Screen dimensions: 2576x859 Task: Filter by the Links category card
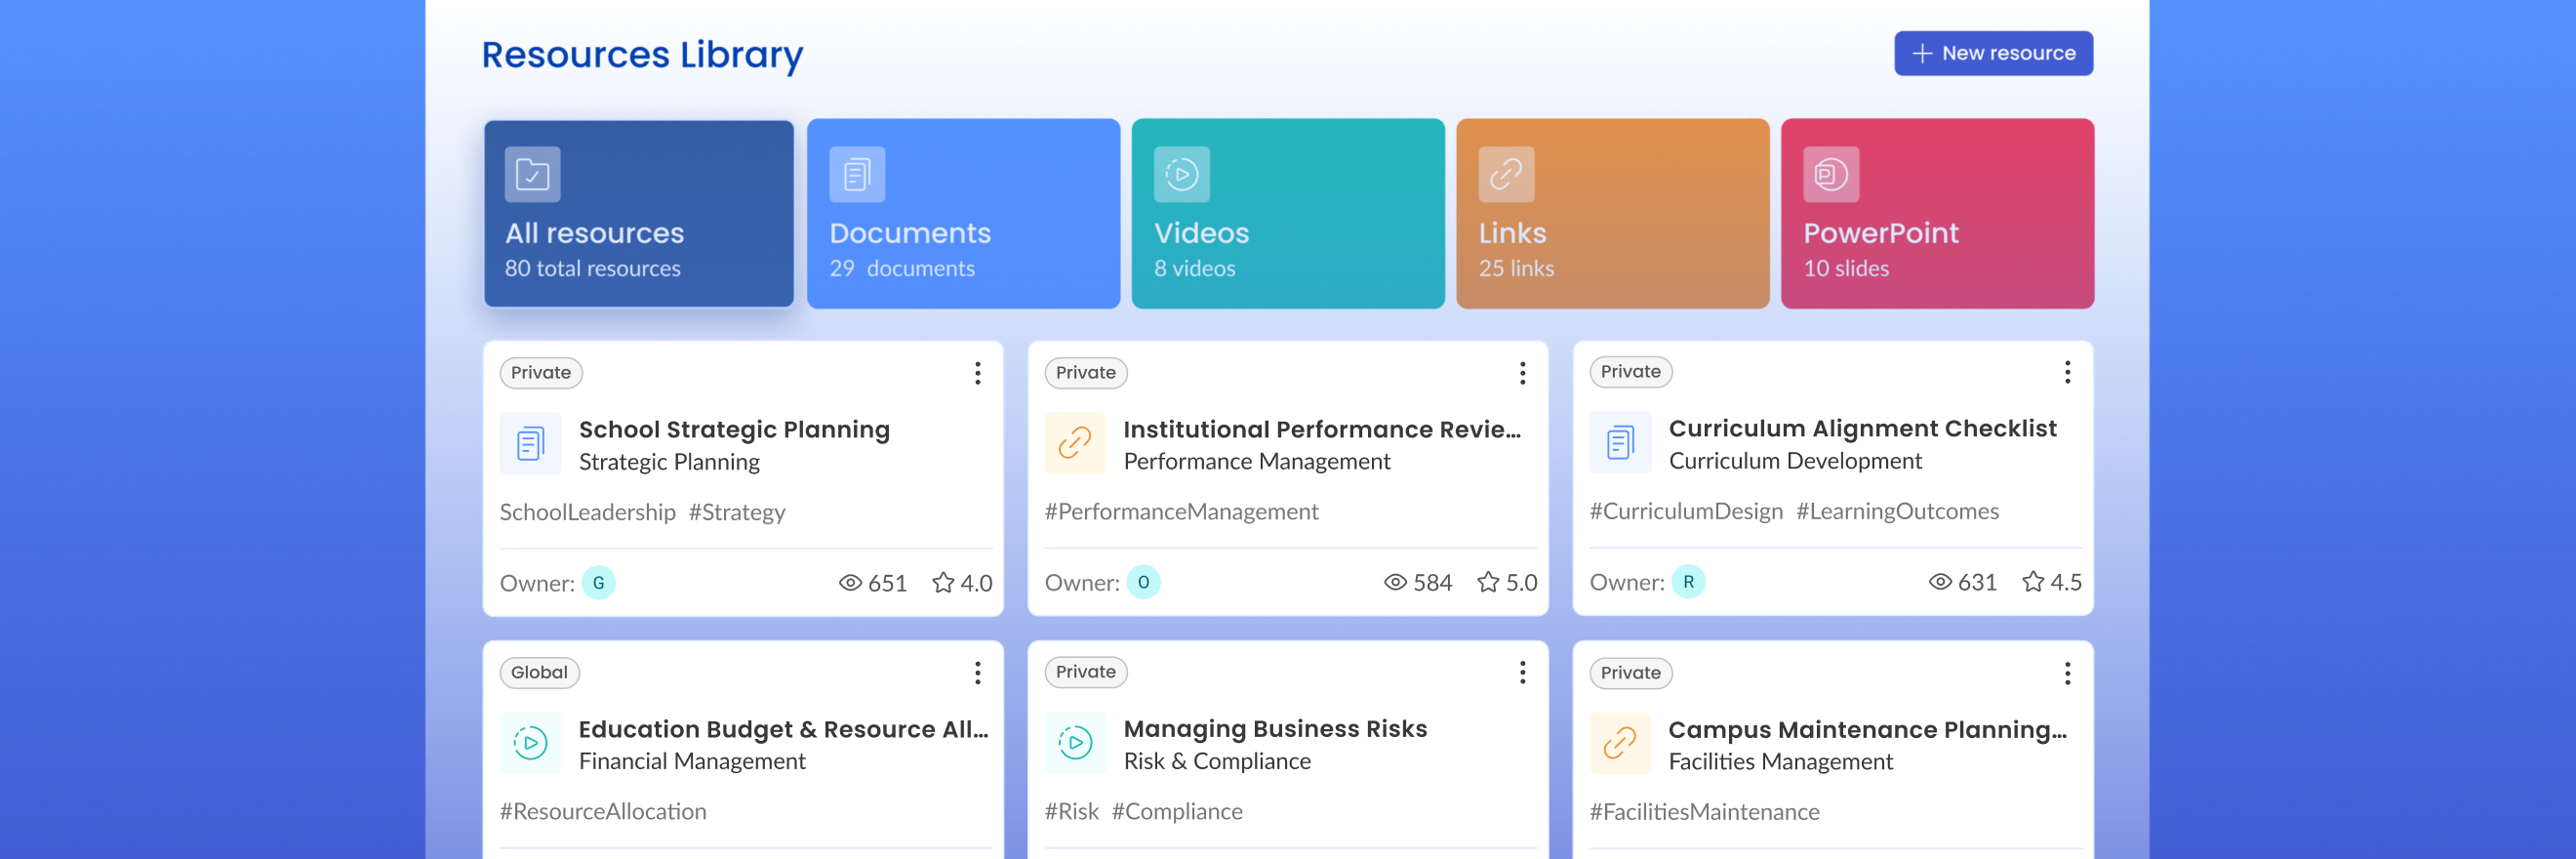coord(1612,214)
